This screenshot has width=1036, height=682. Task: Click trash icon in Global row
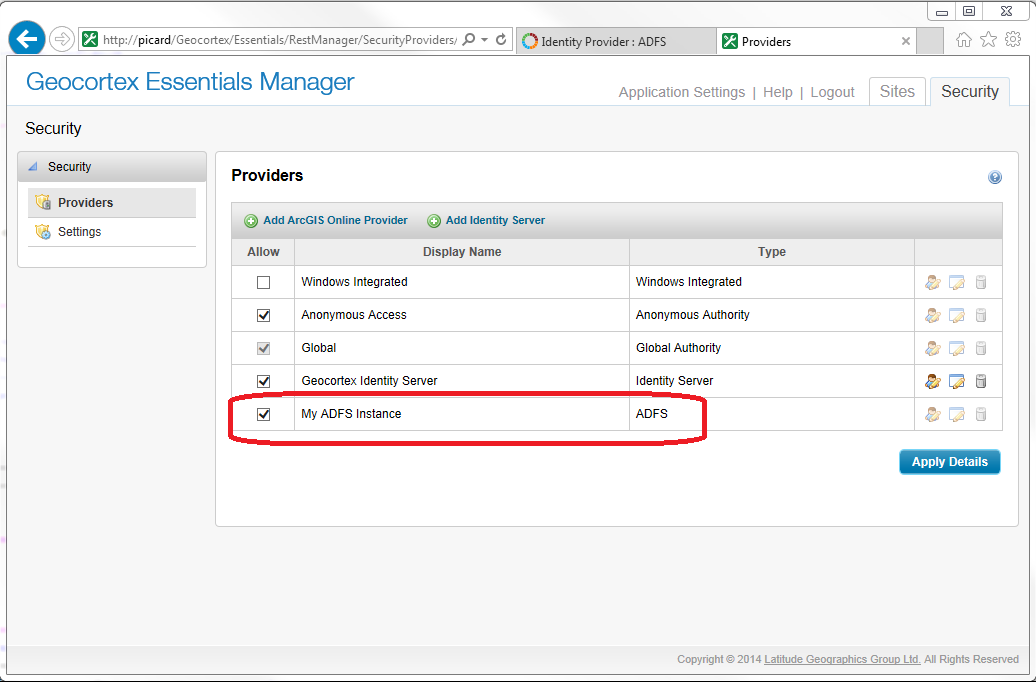[x=980, y=348]
